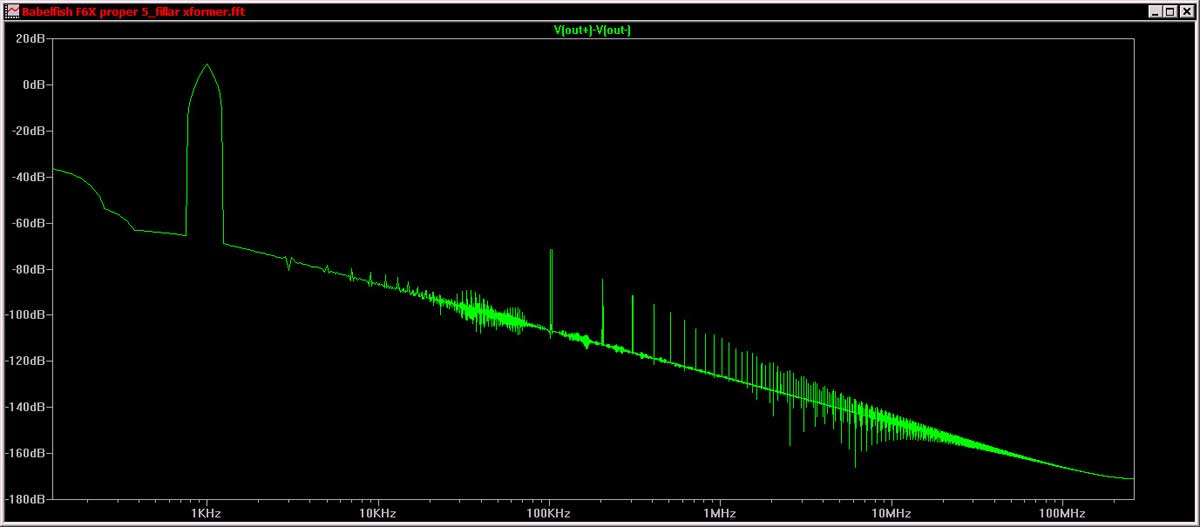
Task: Click the 20dB vertical axis label
Action: 32,39
